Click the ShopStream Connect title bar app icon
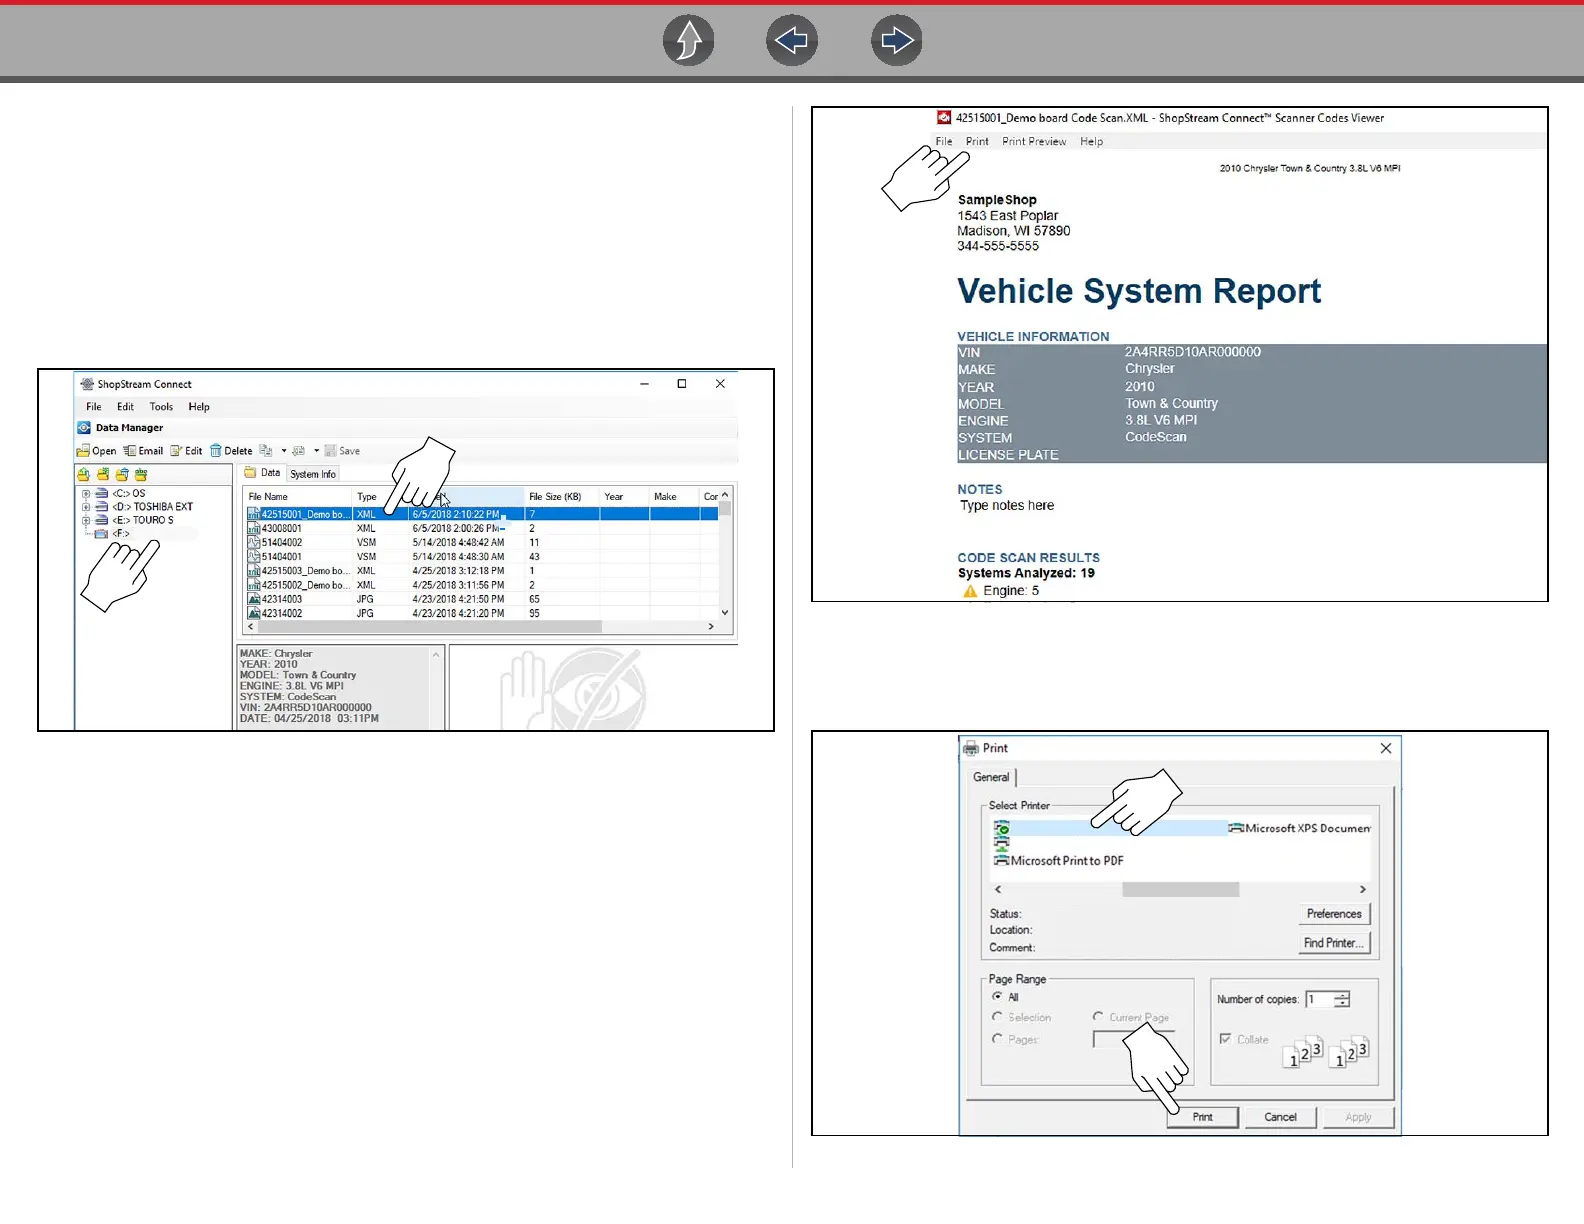The image size is (1584, 1224). 87,384
